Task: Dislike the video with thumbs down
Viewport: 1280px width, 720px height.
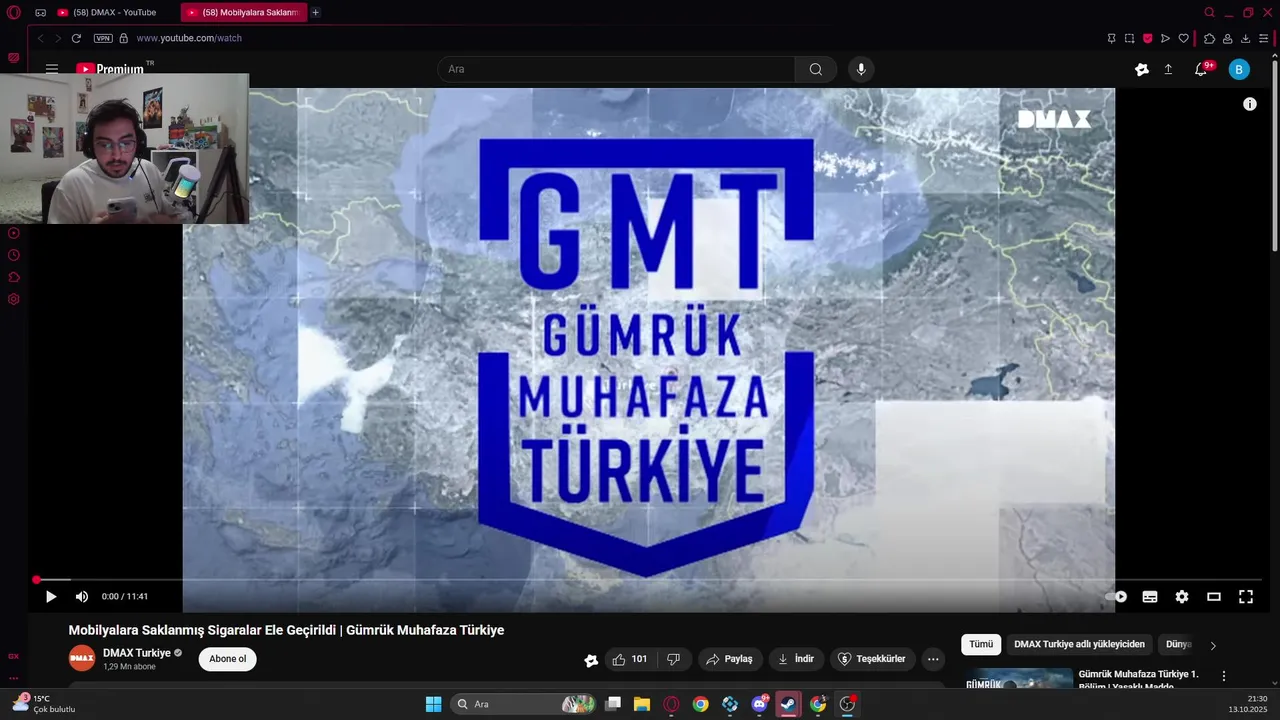Action: click(x=674, y=659)
